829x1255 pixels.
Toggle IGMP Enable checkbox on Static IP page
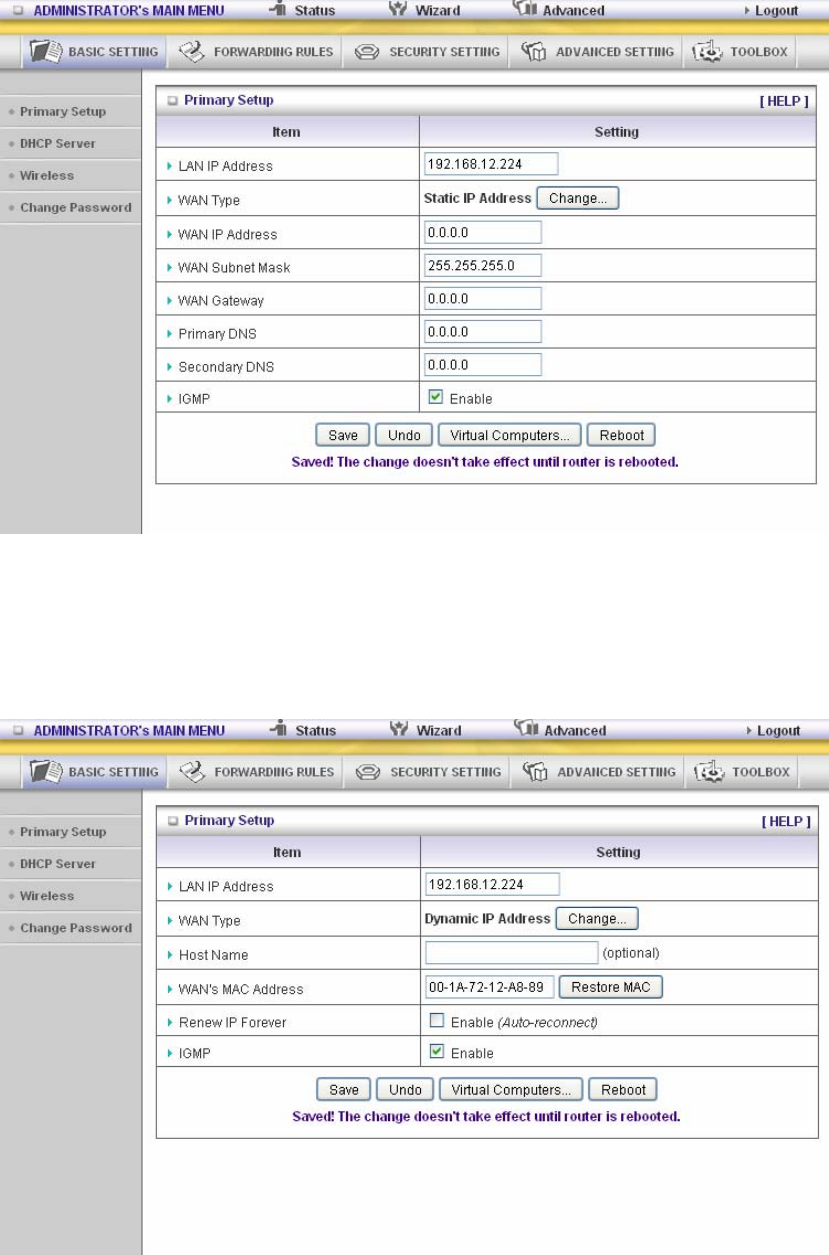(x=435, y=397)
